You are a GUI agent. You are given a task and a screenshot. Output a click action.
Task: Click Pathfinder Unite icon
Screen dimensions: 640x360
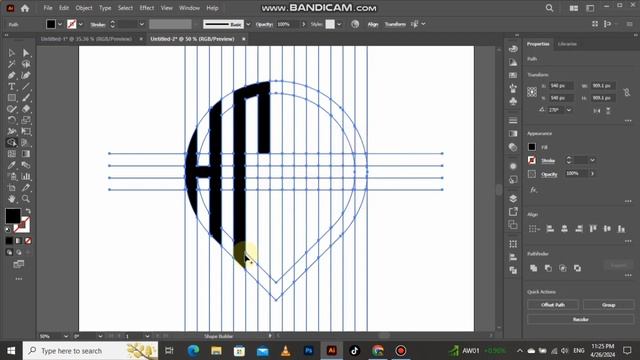(533, 268)
